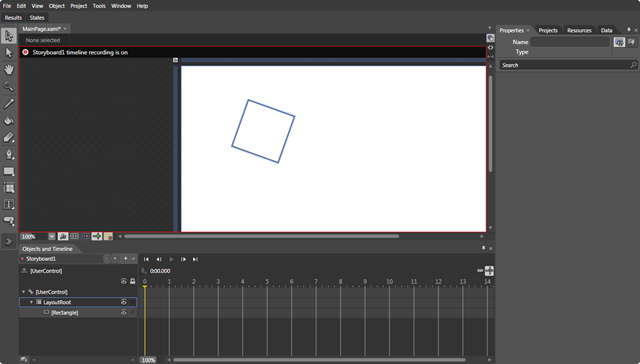The height and width of the screenshot is (364, 640).
Task: Collapse the UserControl tree node
Action: (23, 292)
